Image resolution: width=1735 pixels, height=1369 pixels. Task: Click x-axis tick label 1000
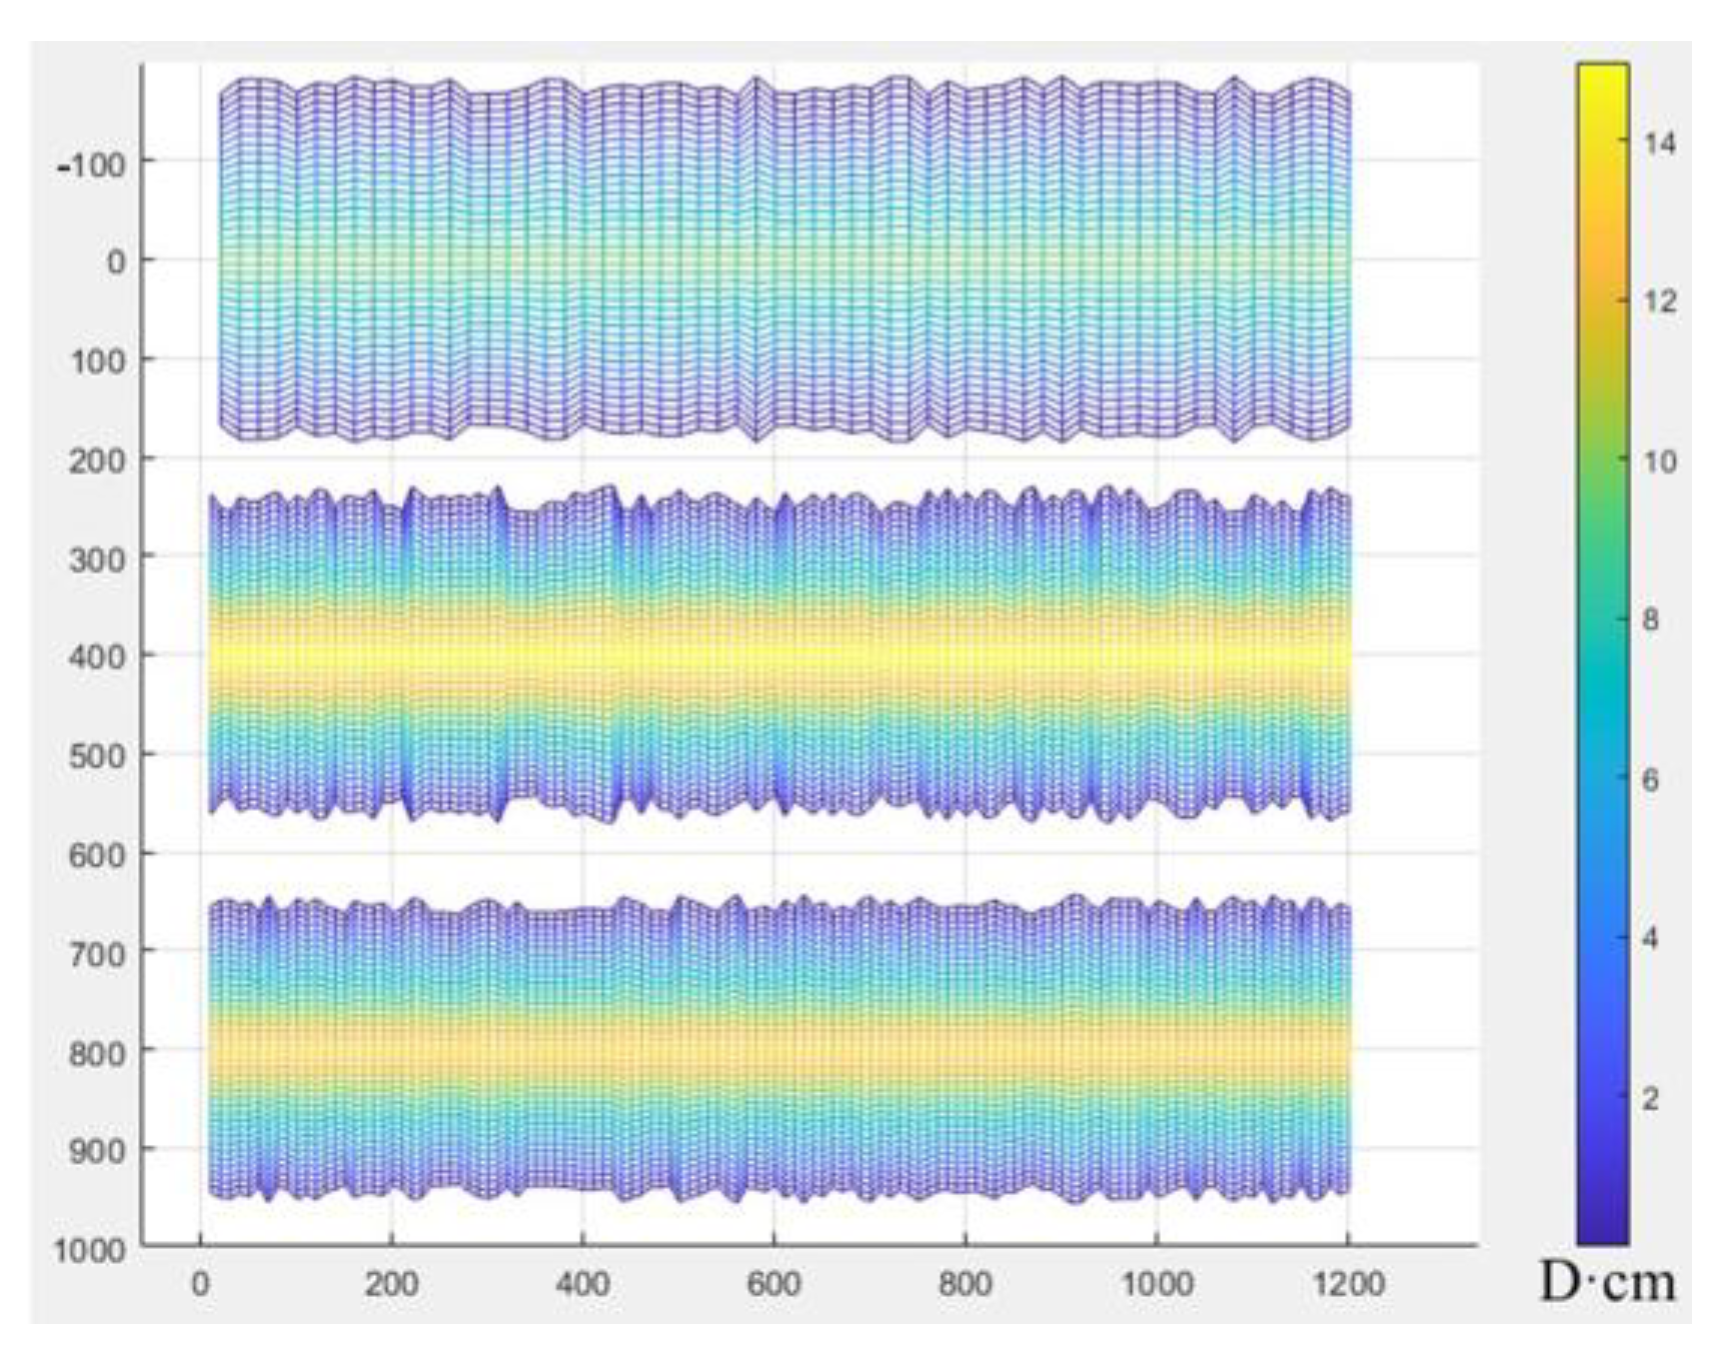[1156, 1285]
